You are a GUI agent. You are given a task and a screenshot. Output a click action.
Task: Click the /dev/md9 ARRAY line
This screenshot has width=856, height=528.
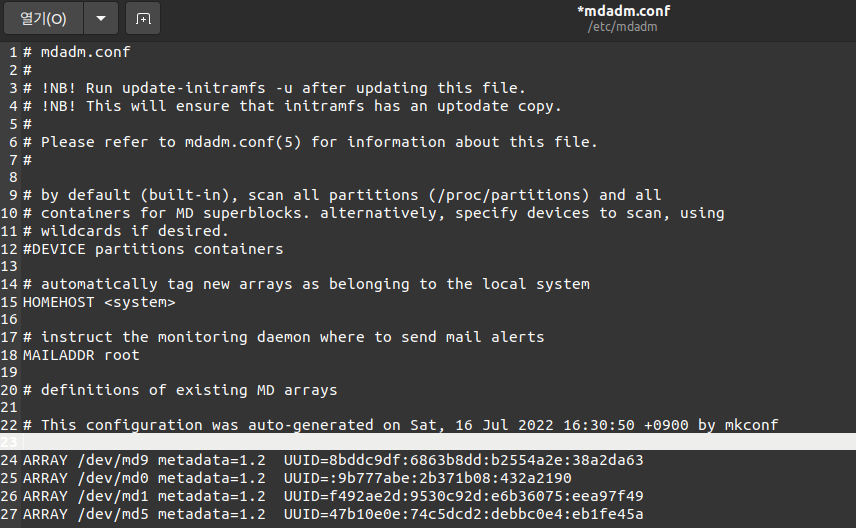coord(333,460)
